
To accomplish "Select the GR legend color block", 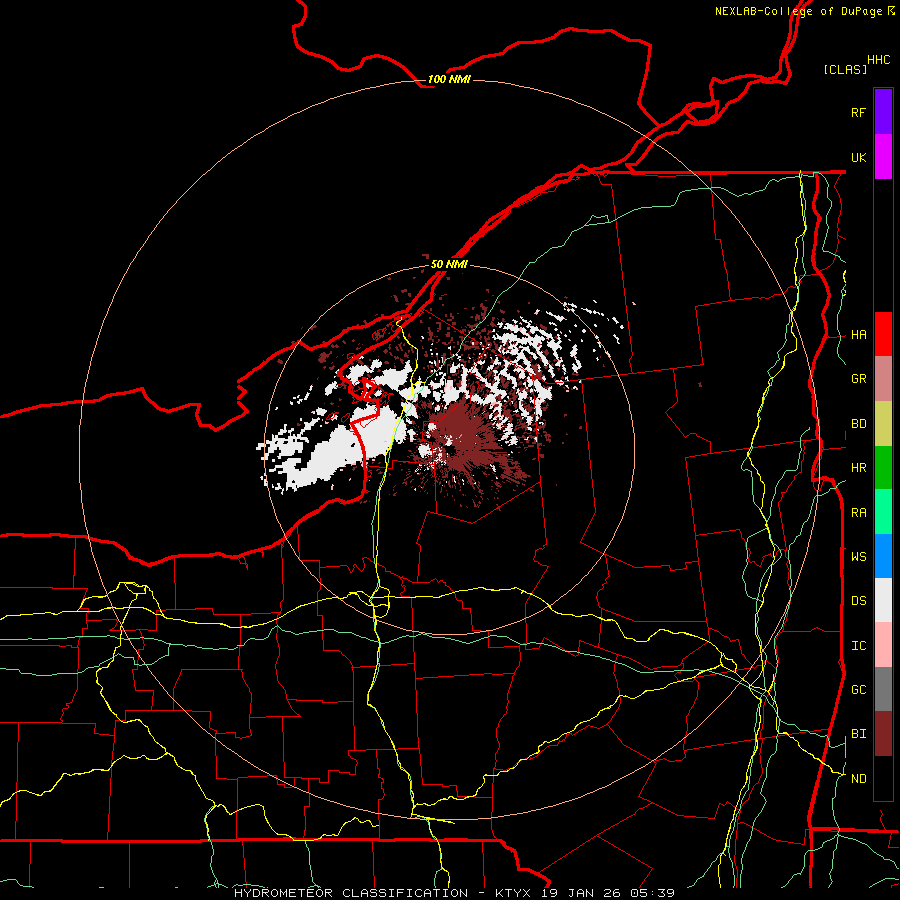I will click(x=883, y=379).
